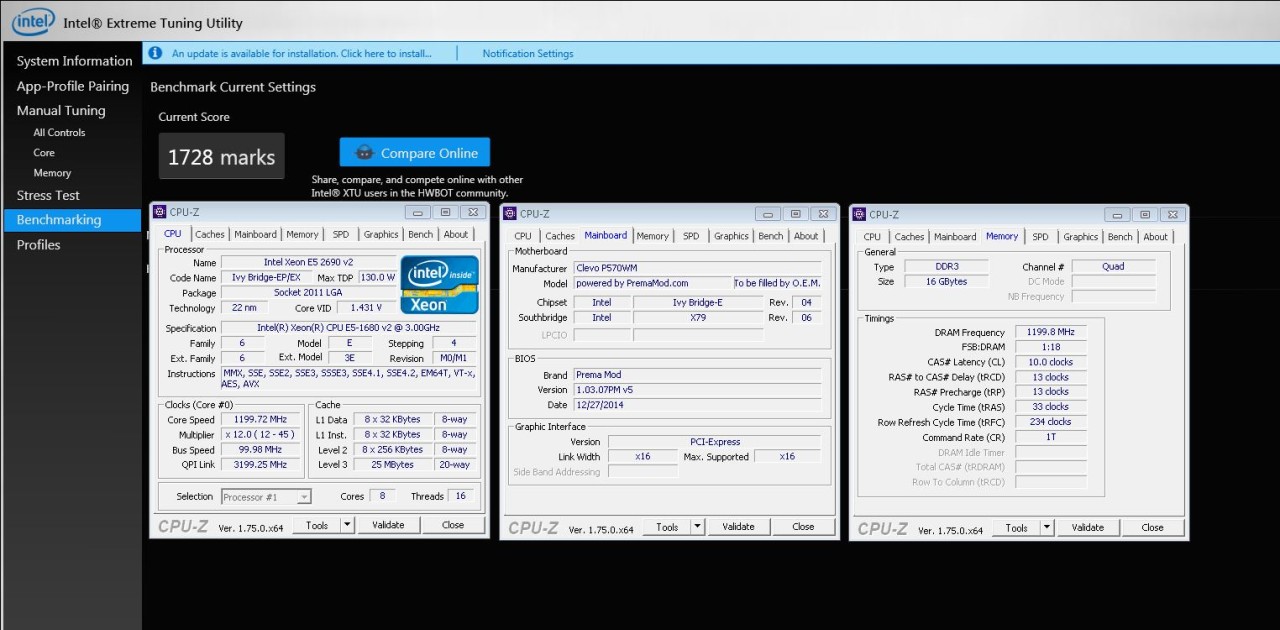Click the update available installation link
Screen dimensions: 1280x630
302,54
